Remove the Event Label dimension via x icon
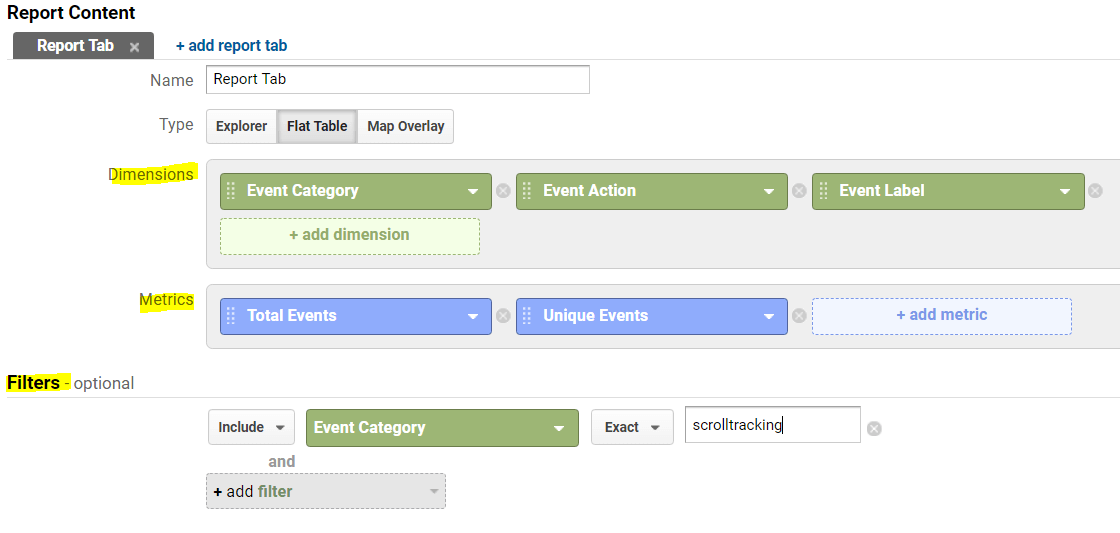 pos(1095,191)
